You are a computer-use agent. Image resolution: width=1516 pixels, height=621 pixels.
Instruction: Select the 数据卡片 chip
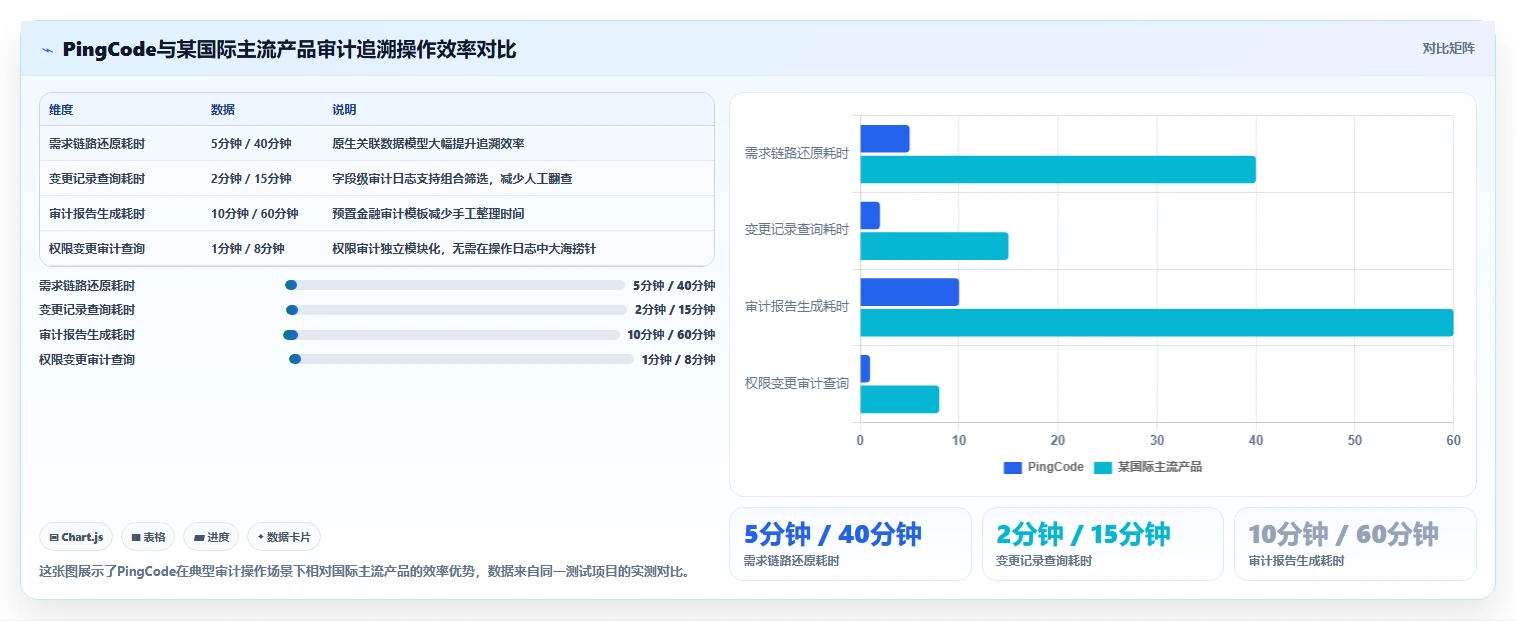tap(284, 537)
